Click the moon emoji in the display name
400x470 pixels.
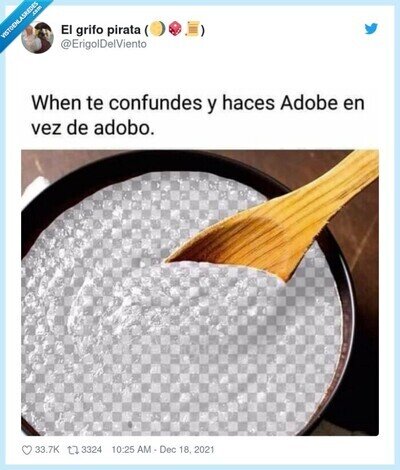pos(157,30)
